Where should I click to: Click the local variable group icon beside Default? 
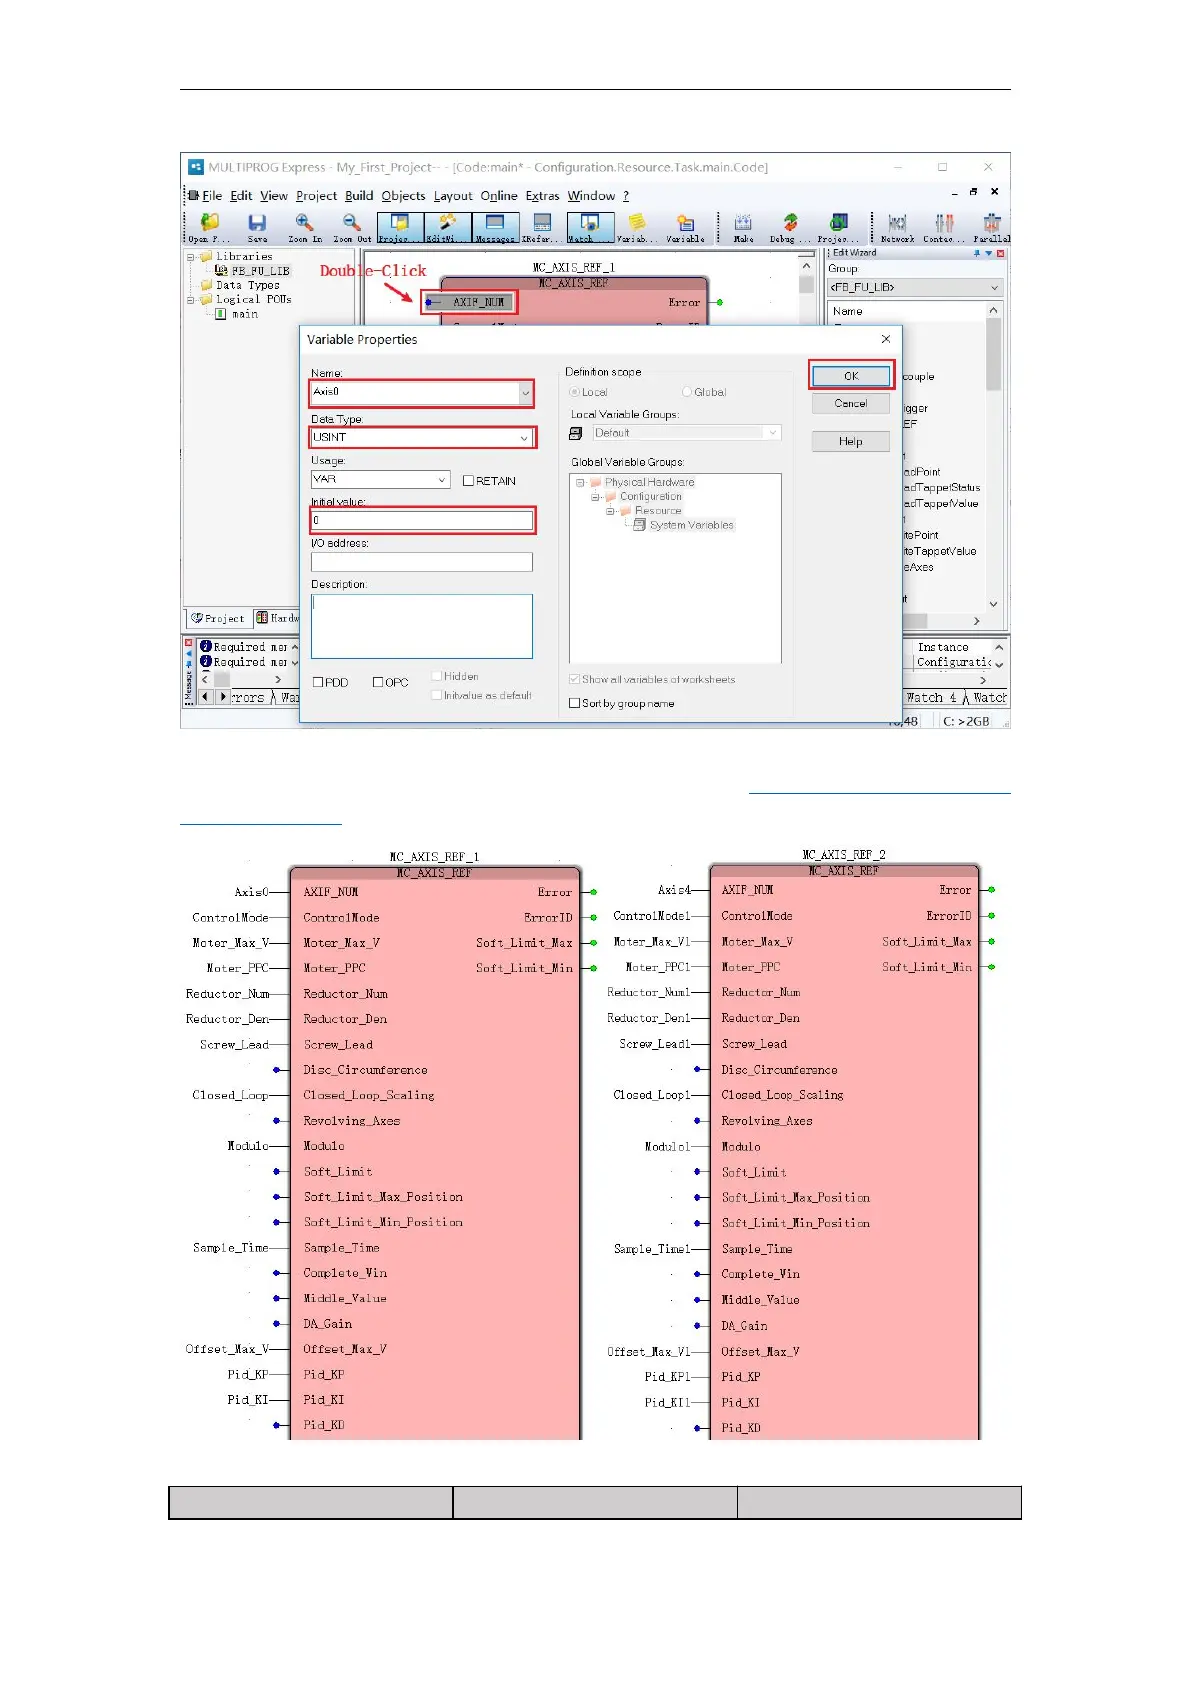click(x=576, y=433)
